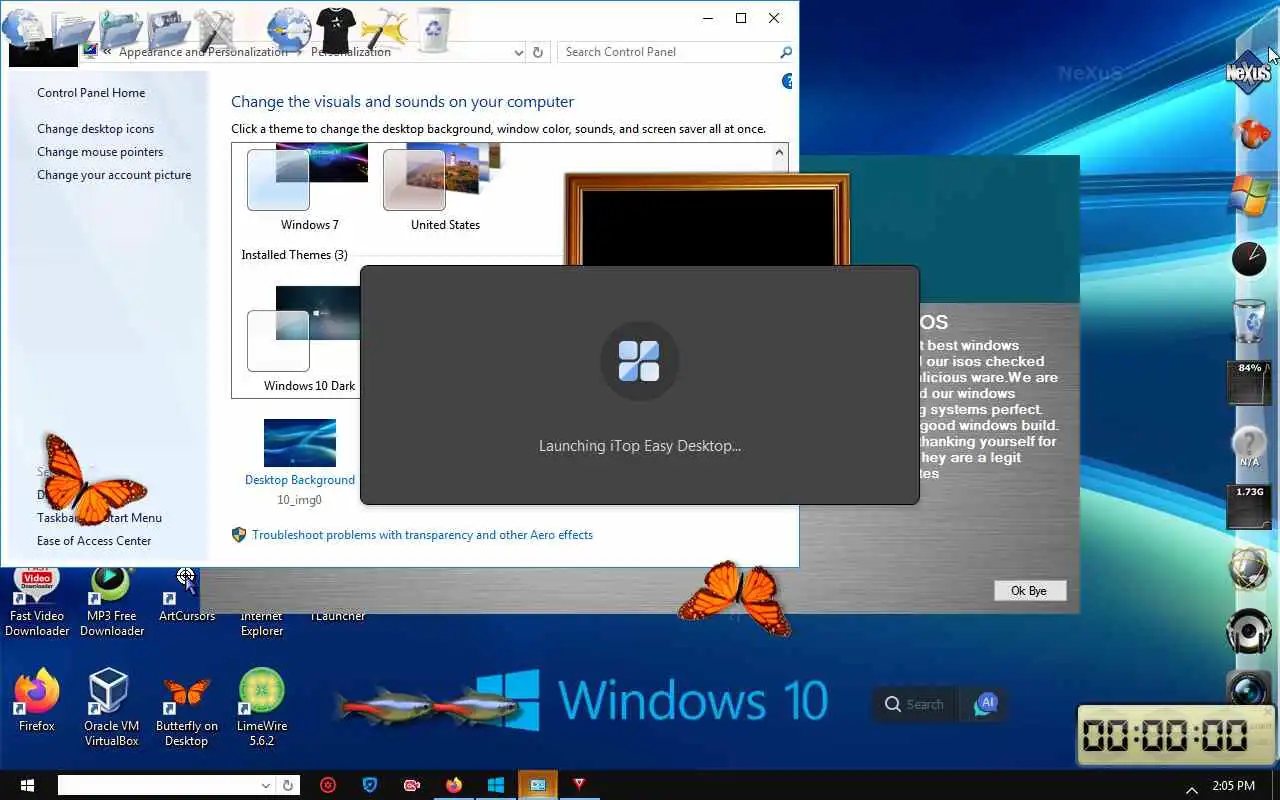Click the 1.73G RAM meter in the dock
This screenshot has height=800, width=1280.
(x=1249, y=507)
